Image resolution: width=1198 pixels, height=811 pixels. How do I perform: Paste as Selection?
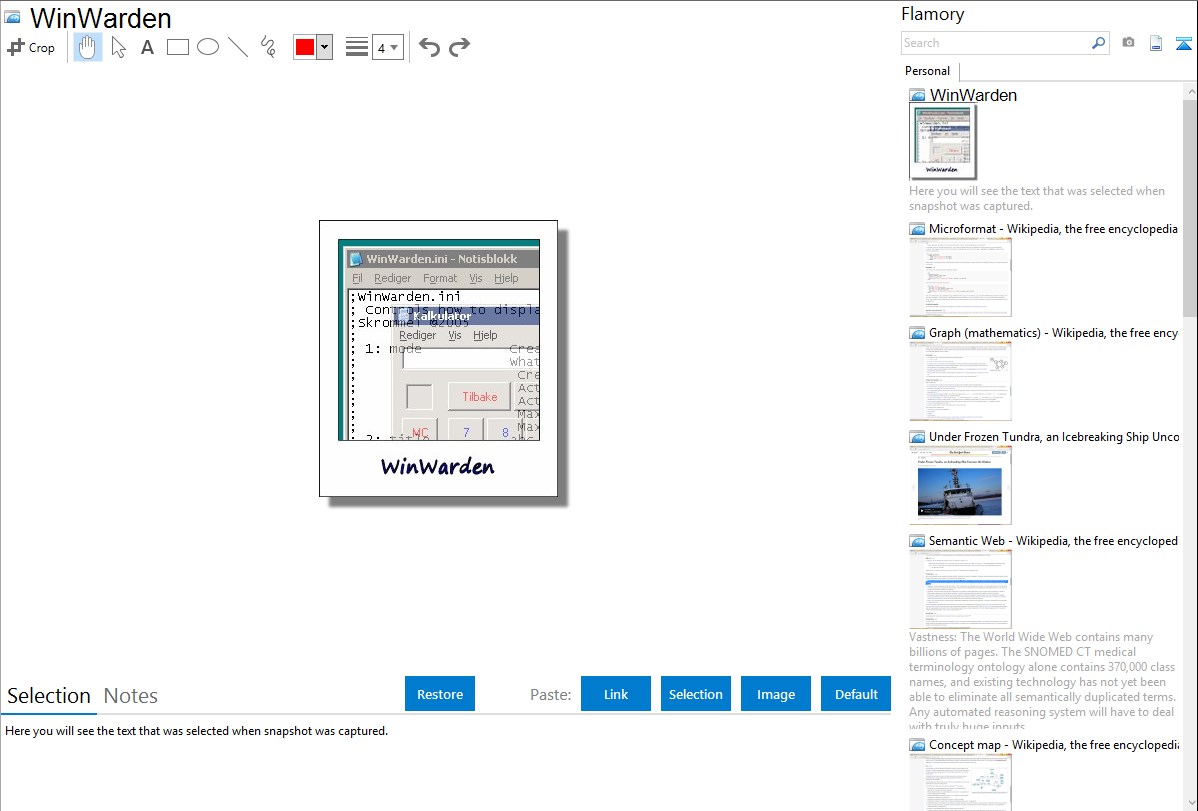coord(696,694)
